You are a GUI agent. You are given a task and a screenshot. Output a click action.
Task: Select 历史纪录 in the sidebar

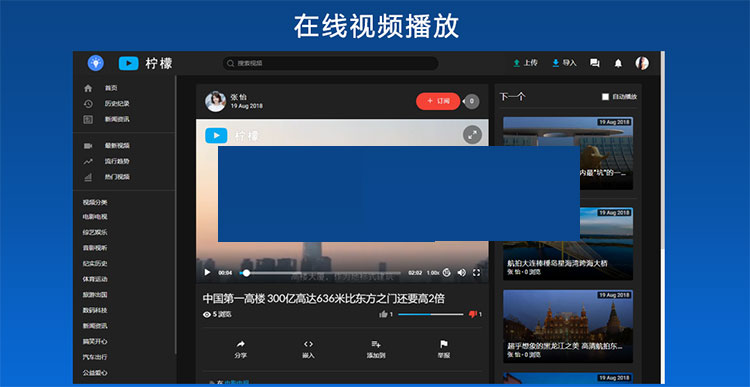[117, 104]
